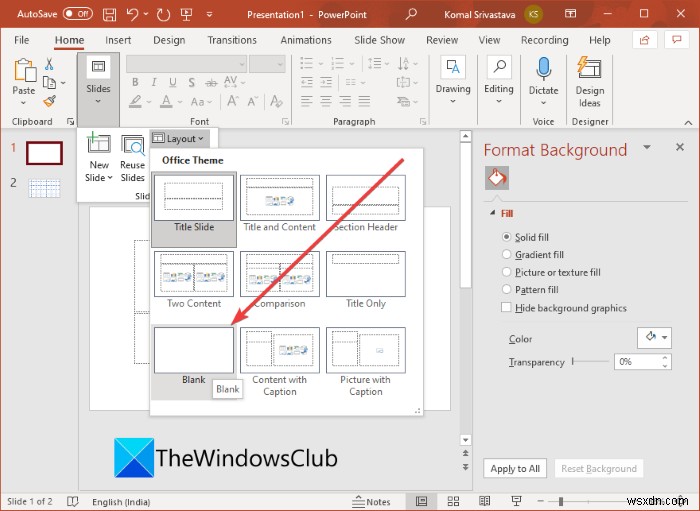Open Comments pane icon
Screen dimensions: 700x511
click(x=677, y=40)
